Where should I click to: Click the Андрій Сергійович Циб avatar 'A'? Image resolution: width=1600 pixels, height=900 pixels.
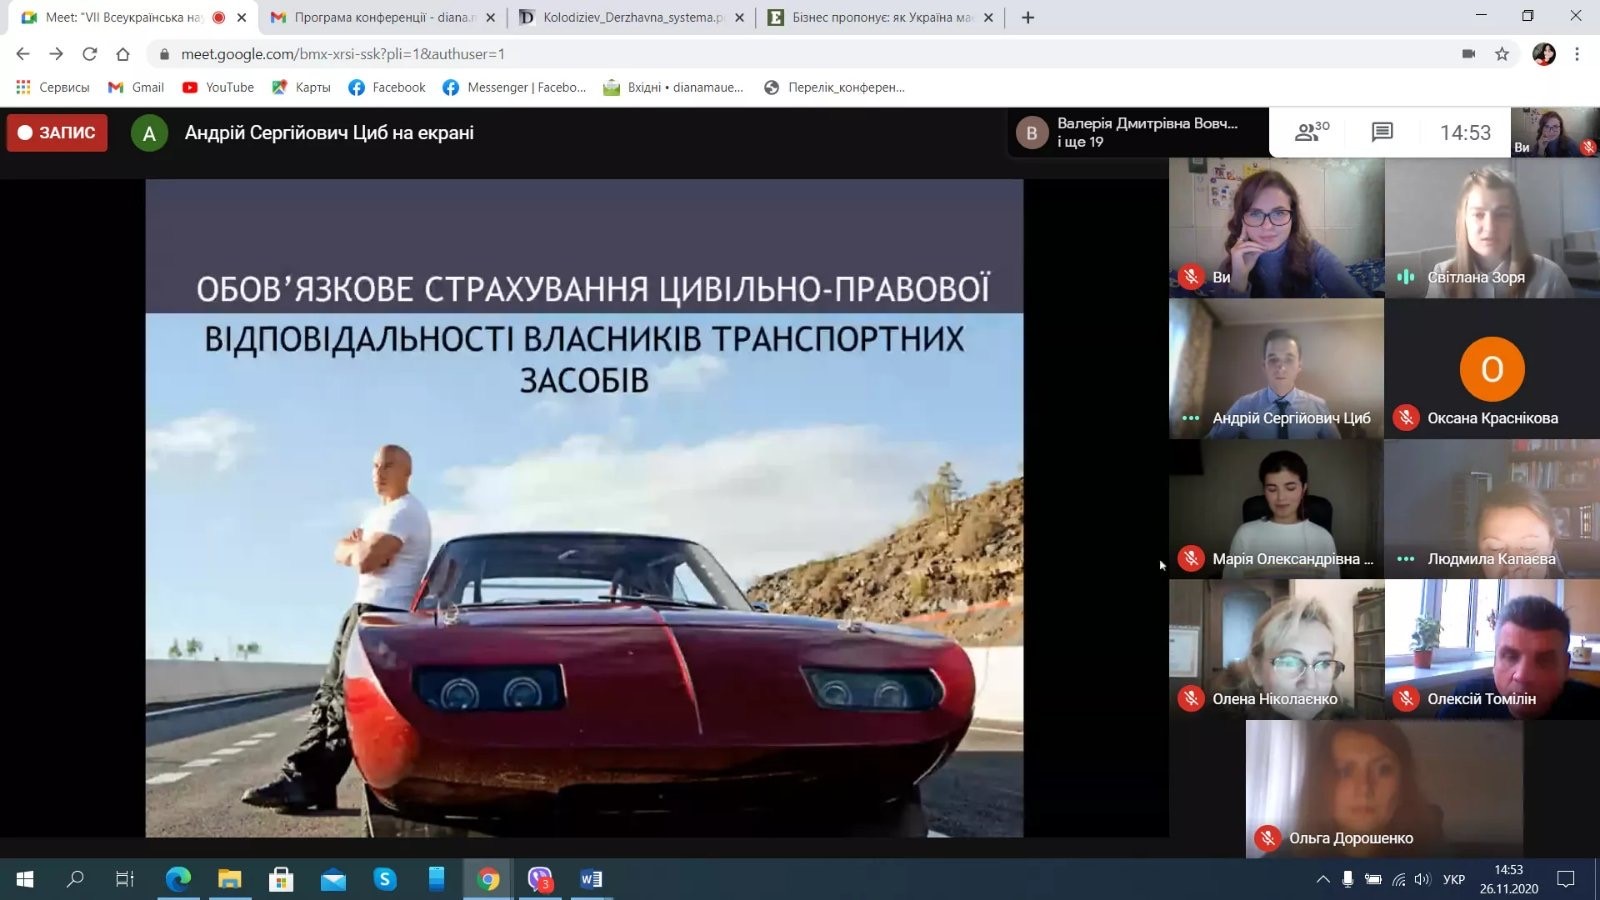click(x=149, y=133)
